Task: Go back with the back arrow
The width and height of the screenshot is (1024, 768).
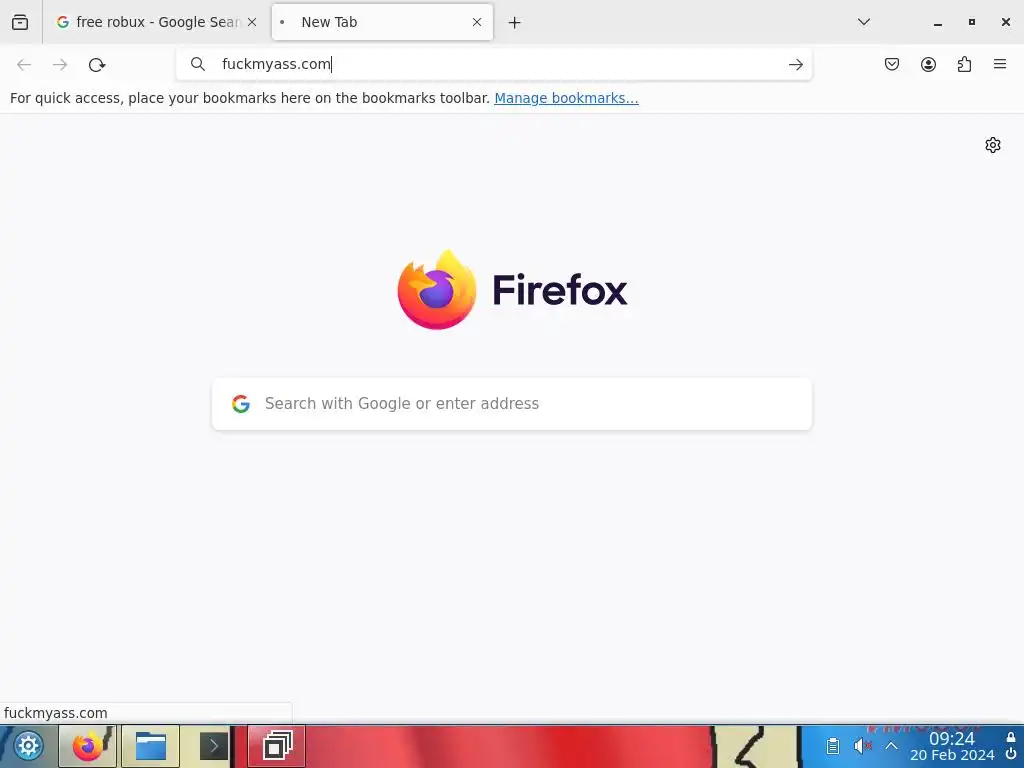Action: [x=24, y=65]
